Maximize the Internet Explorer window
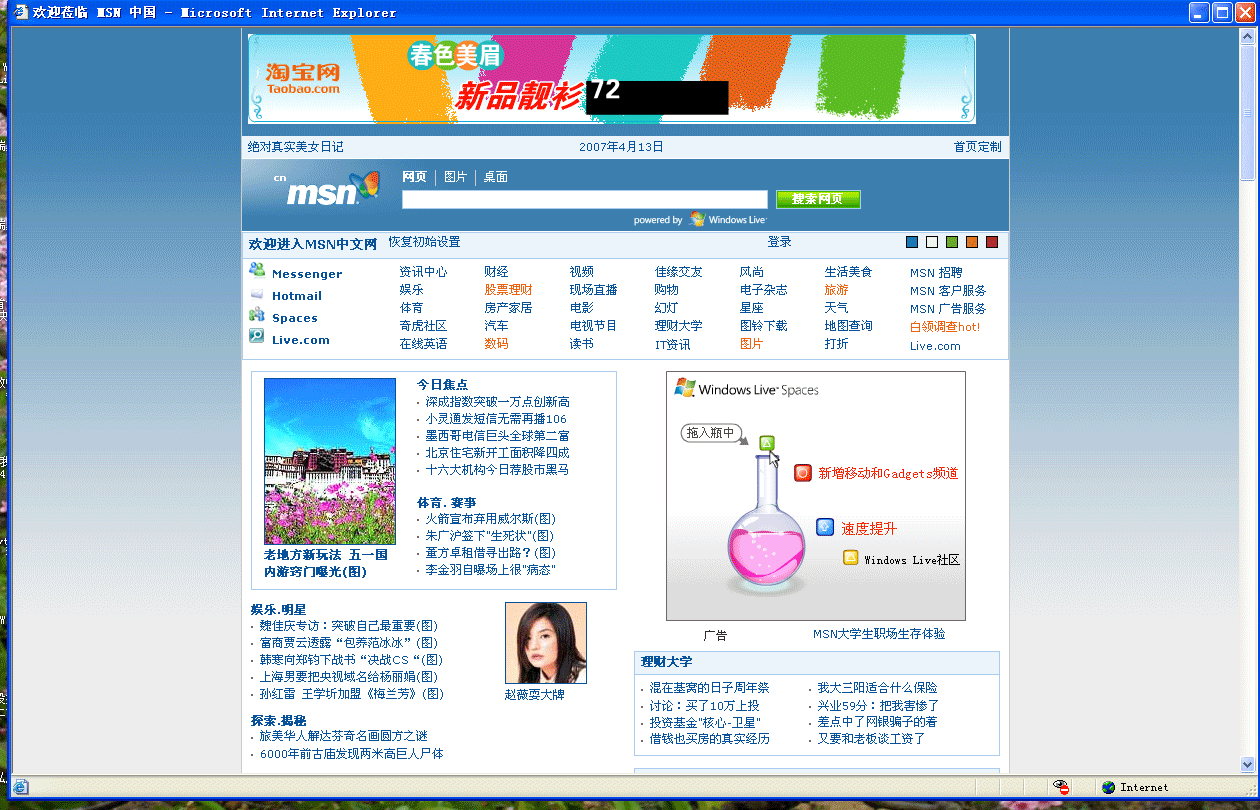Screen dimensions: 1260x810 click(x=1222, y=13)
